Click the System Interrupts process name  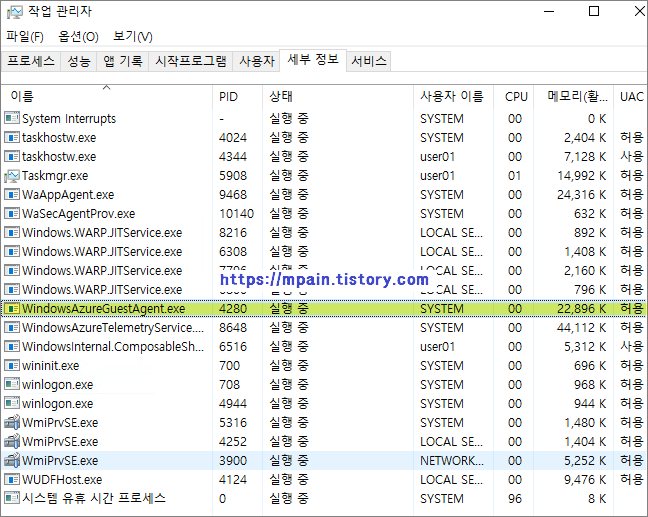(x=69, y=119)
